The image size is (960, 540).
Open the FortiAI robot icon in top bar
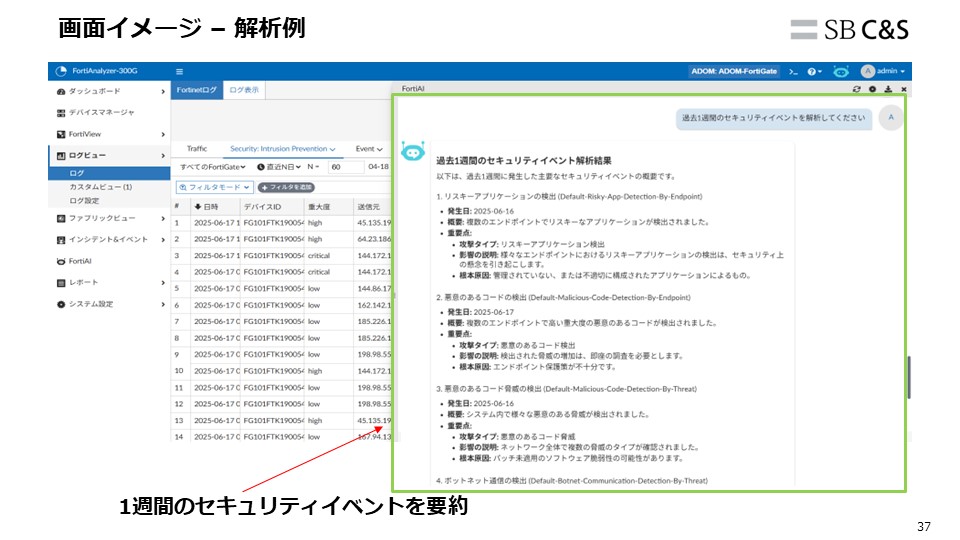click(841, 72)
